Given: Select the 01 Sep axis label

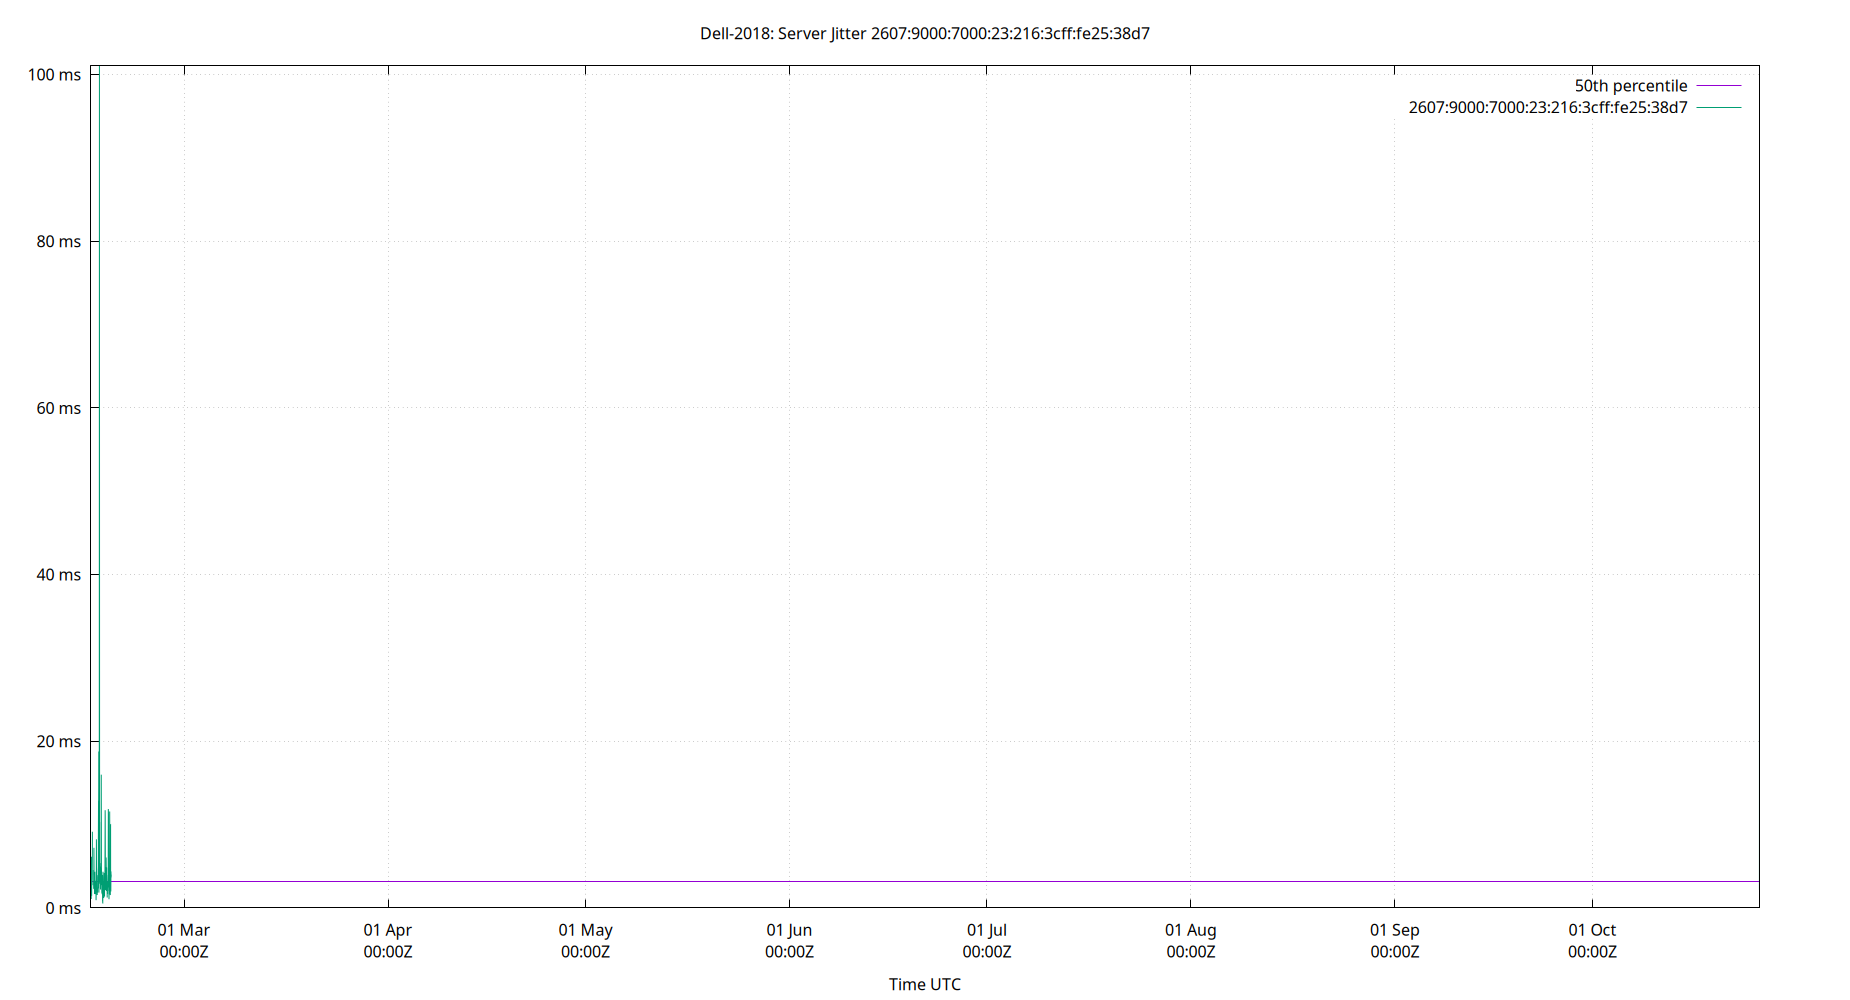Looking at the screenshot, I should 1394,930.
